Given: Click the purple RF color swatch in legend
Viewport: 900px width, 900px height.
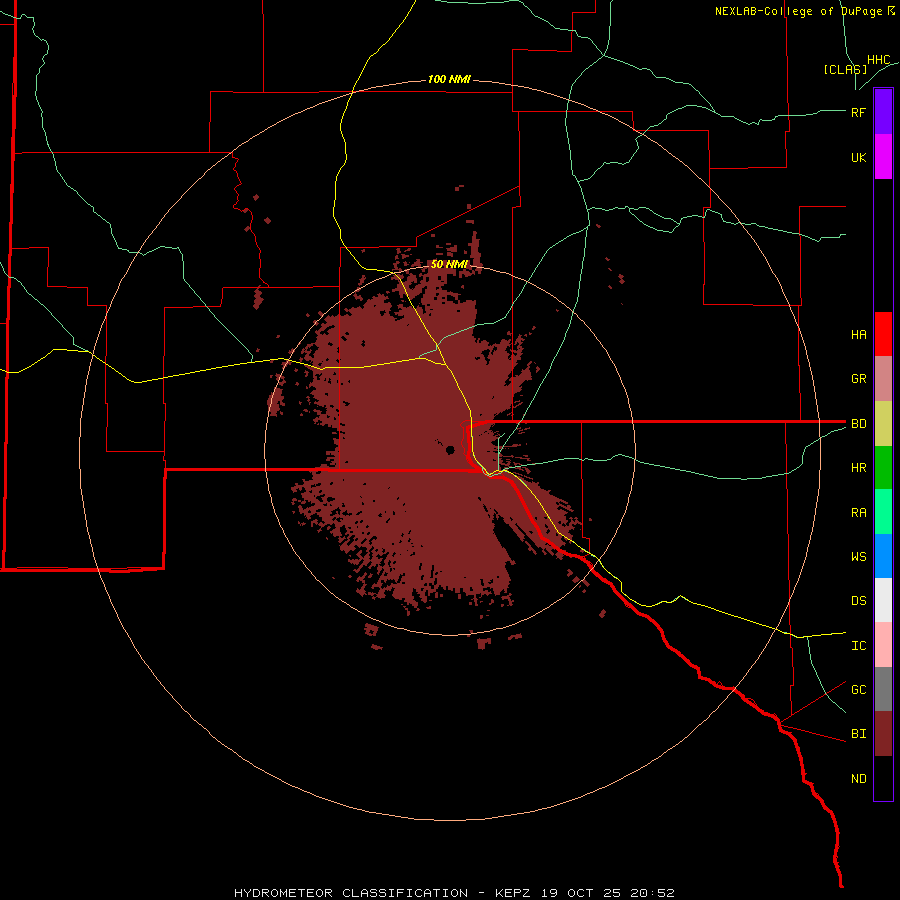Looking at the screenshot, I should pyautogui.click(x=883, y=112).
